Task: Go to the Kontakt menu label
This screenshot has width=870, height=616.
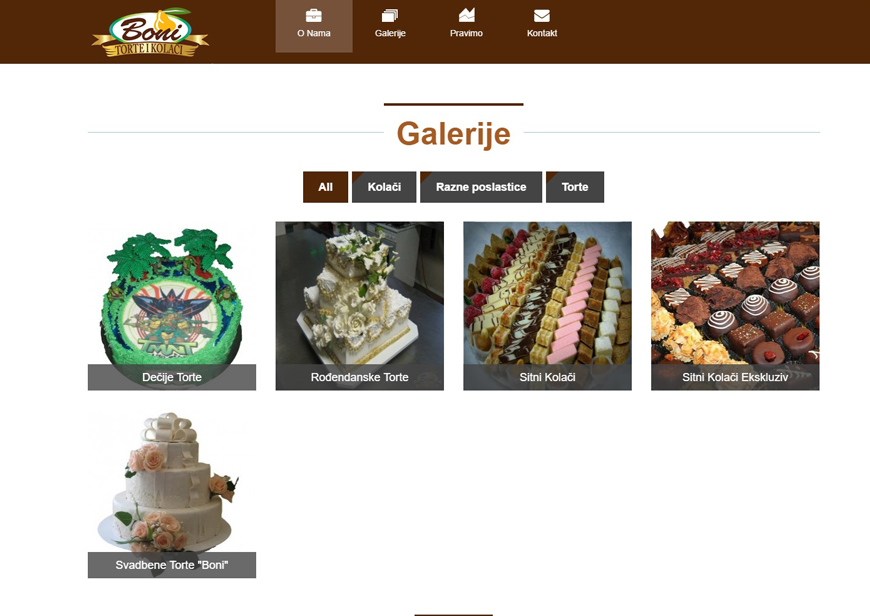Action: pyautogui.click(x=542, y=33)
